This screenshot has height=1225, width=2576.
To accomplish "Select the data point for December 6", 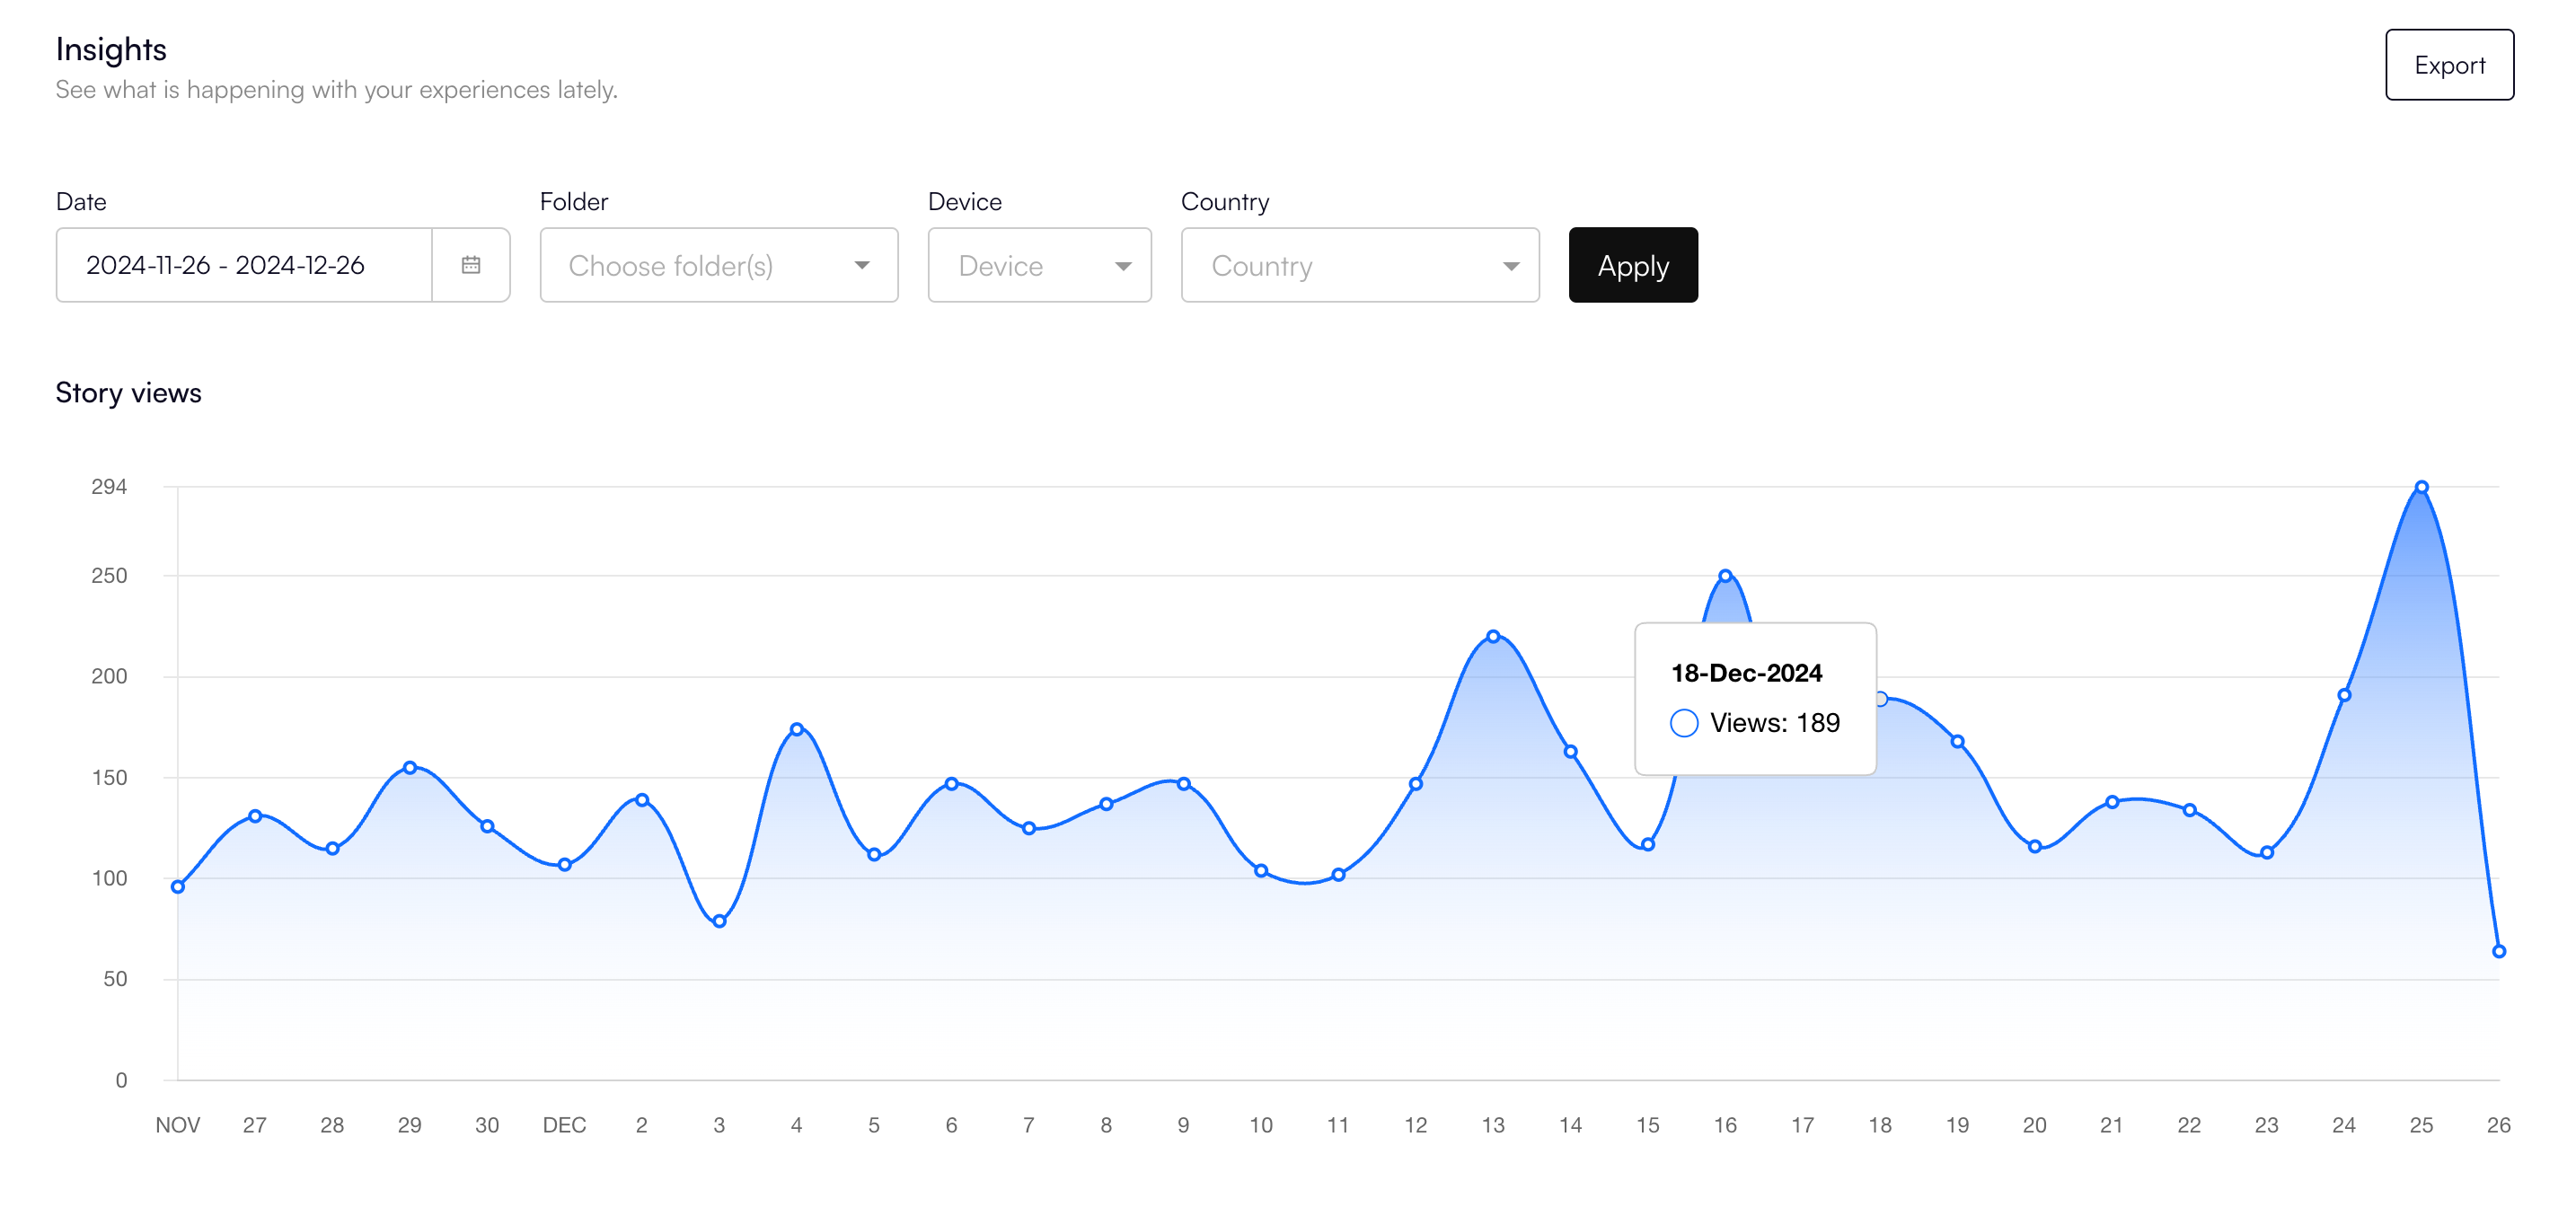I will (x=951, y=784).
